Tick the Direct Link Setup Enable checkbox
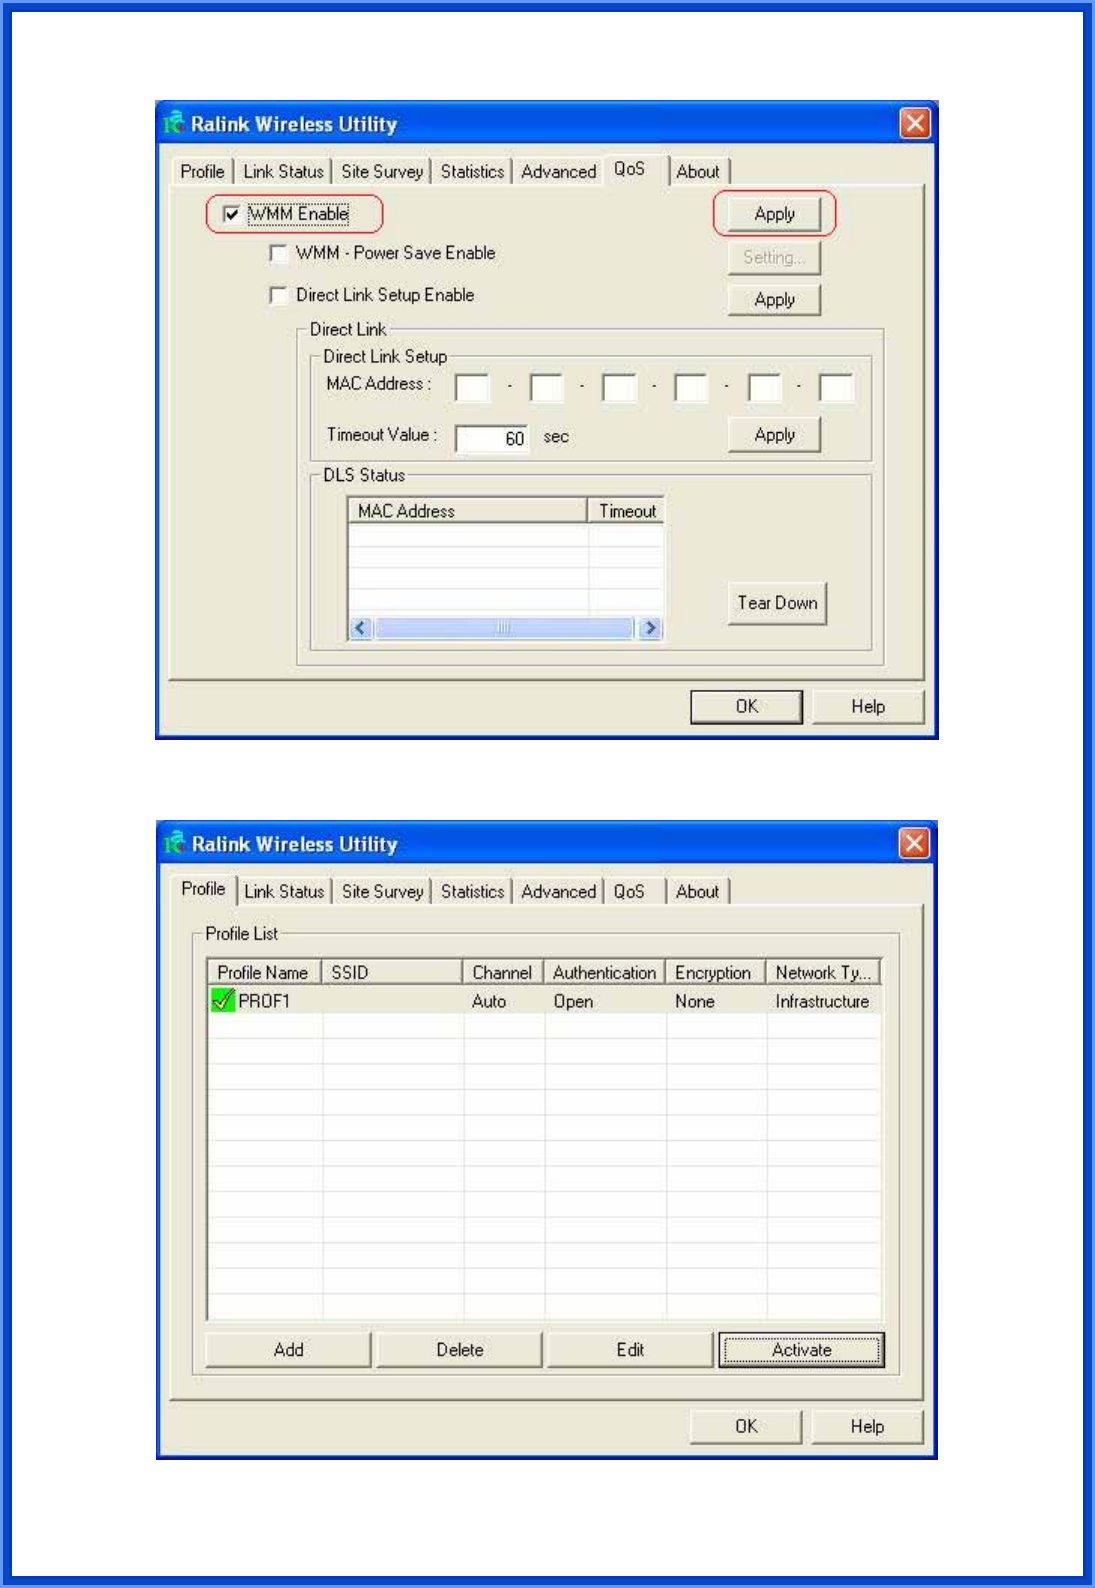Image resolution: width=1095 pixels, height=1588 pixels. coord(278,295)
